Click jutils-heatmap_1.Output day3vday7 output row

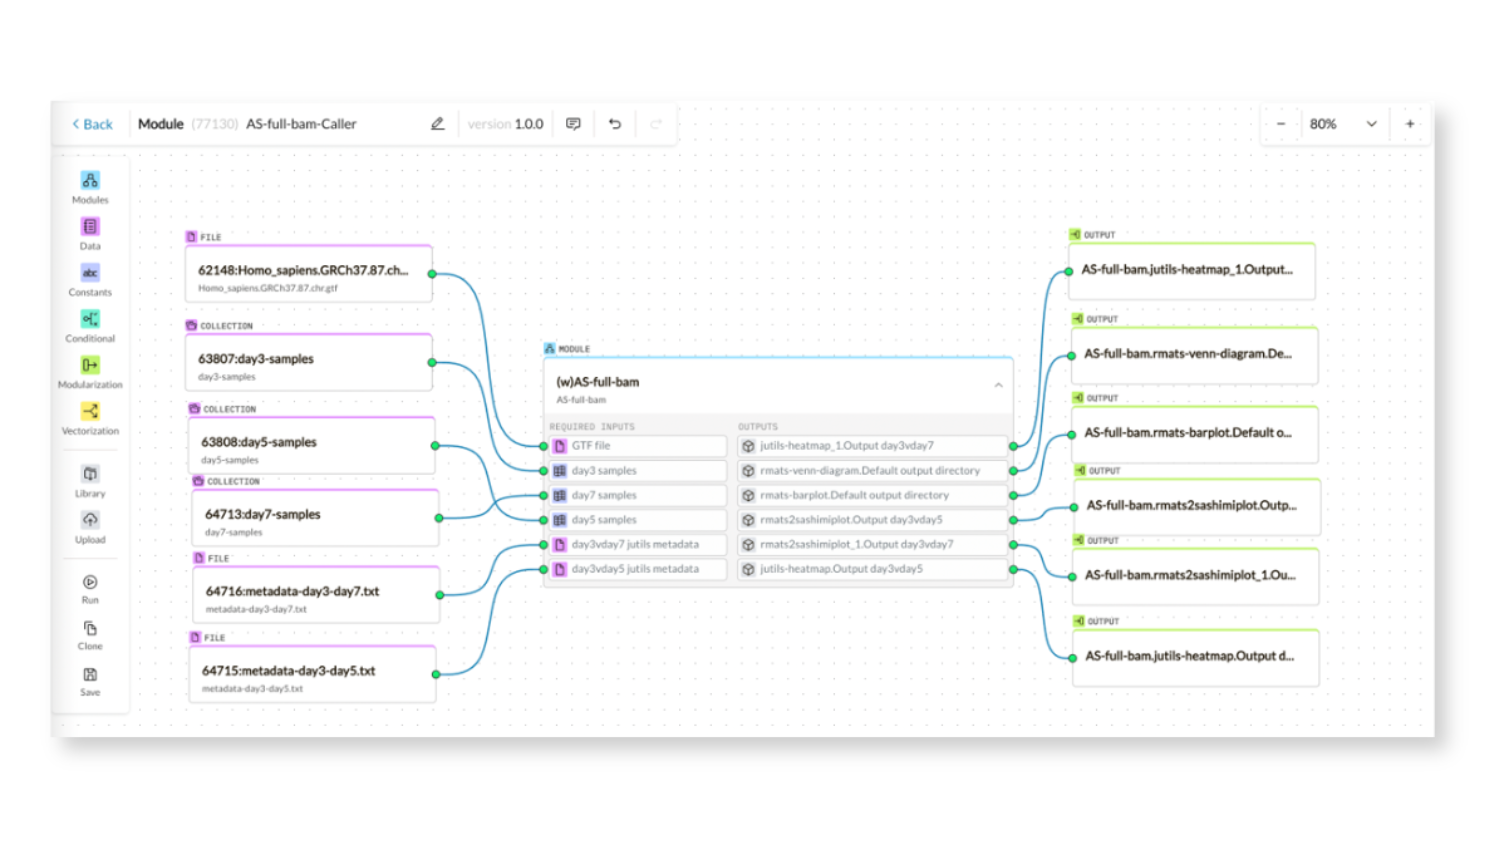point(873,446)
